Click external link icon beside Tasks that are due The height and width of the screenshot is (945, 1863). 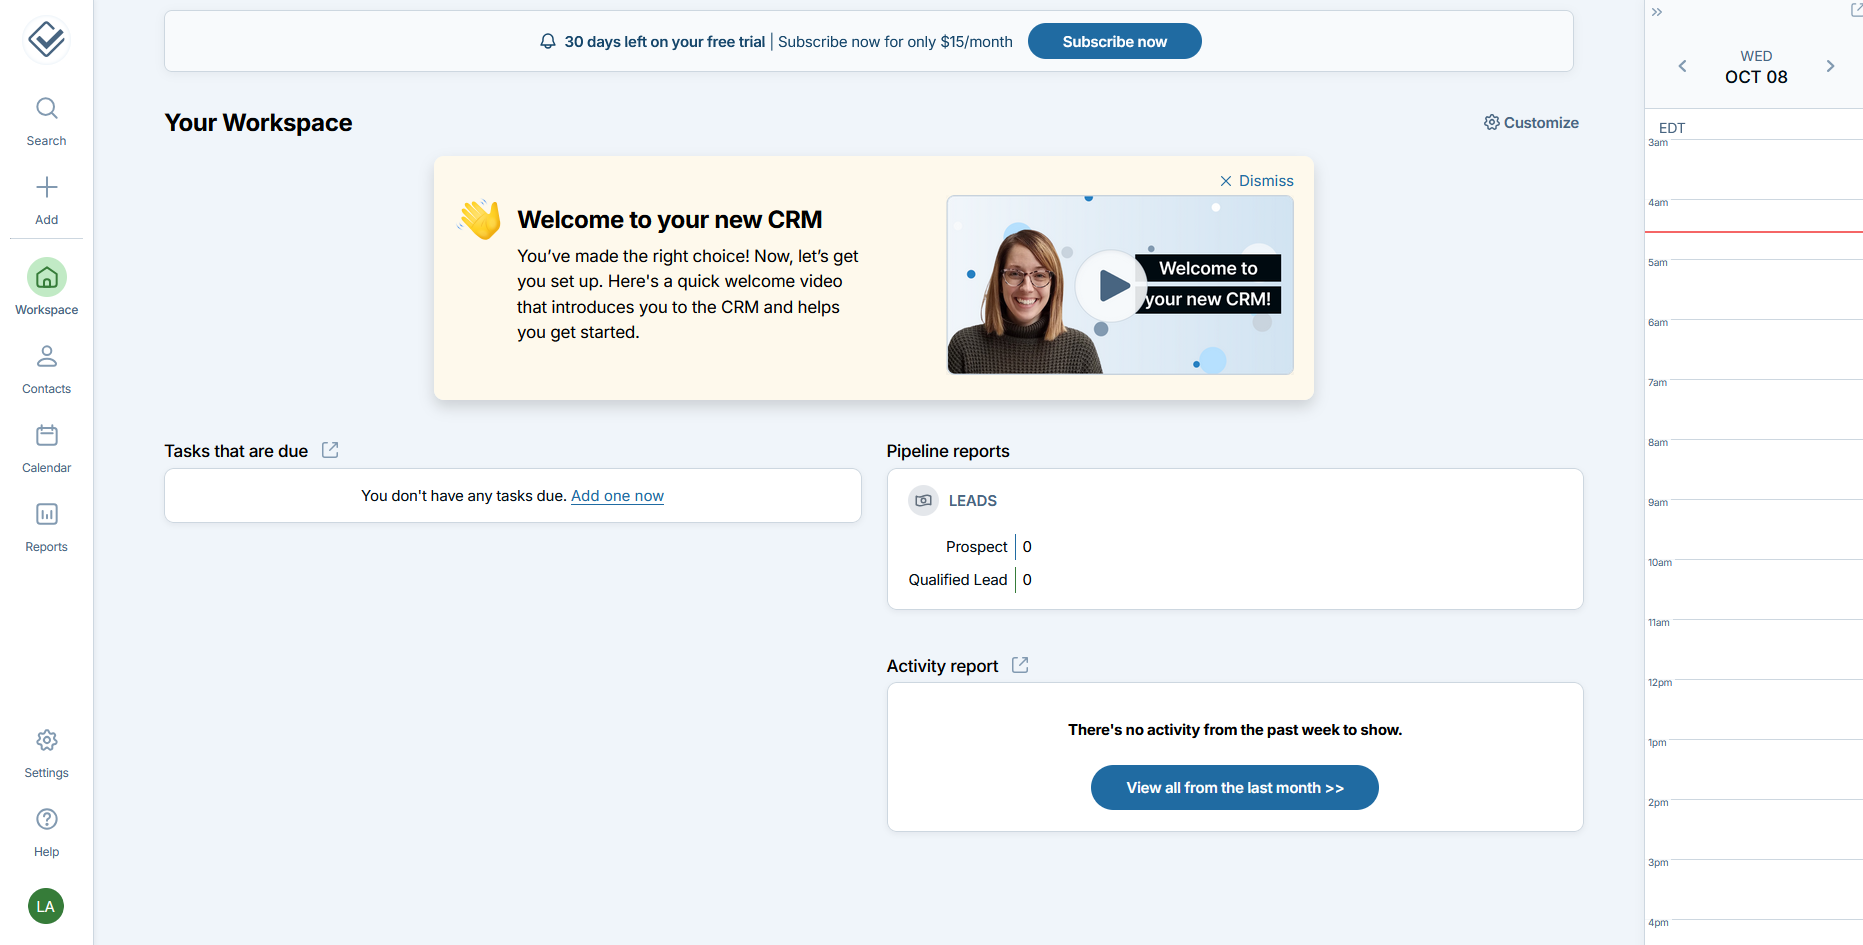tap(330, 449)
